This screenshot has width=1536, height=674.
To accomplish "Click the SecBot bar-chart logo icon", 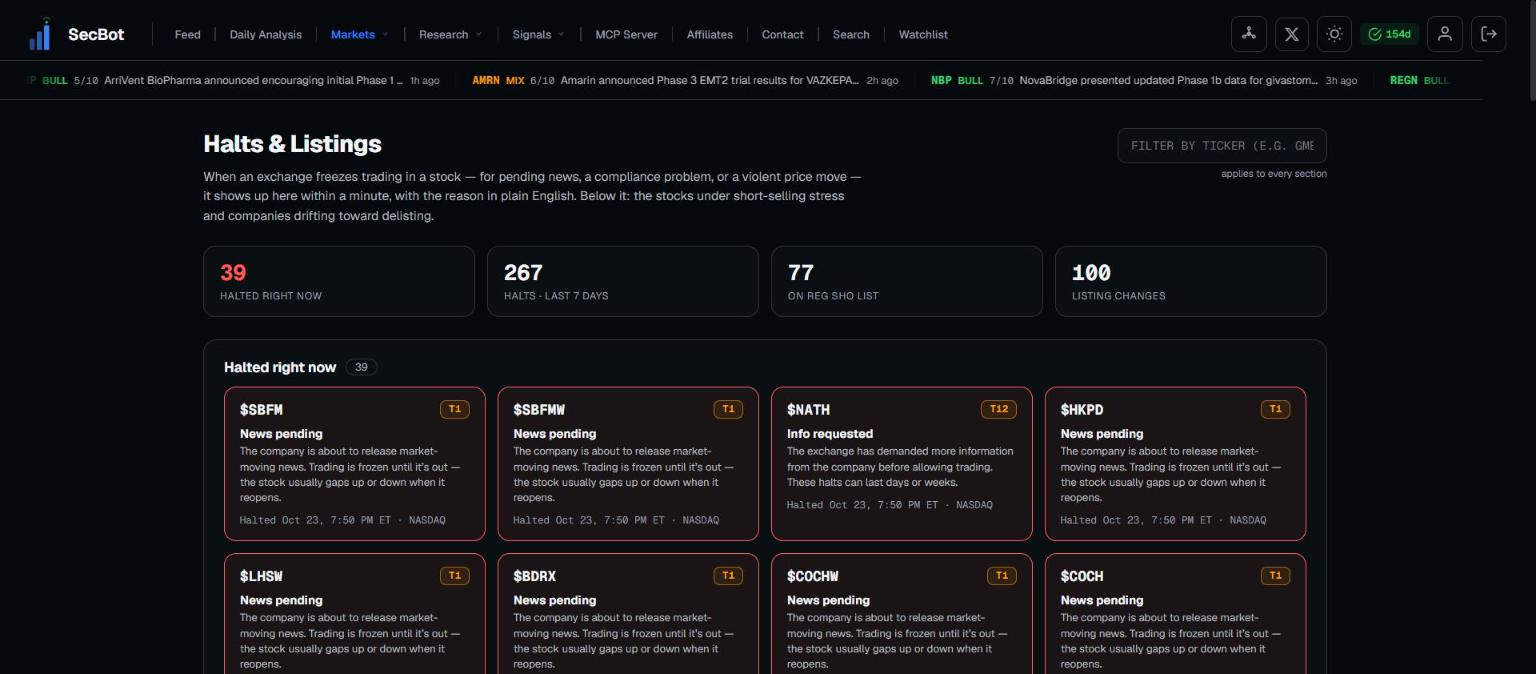I will pos(40,34).
